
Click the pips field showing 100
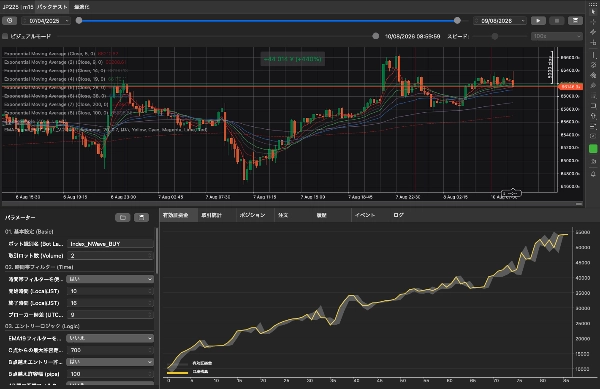(110, 374)
